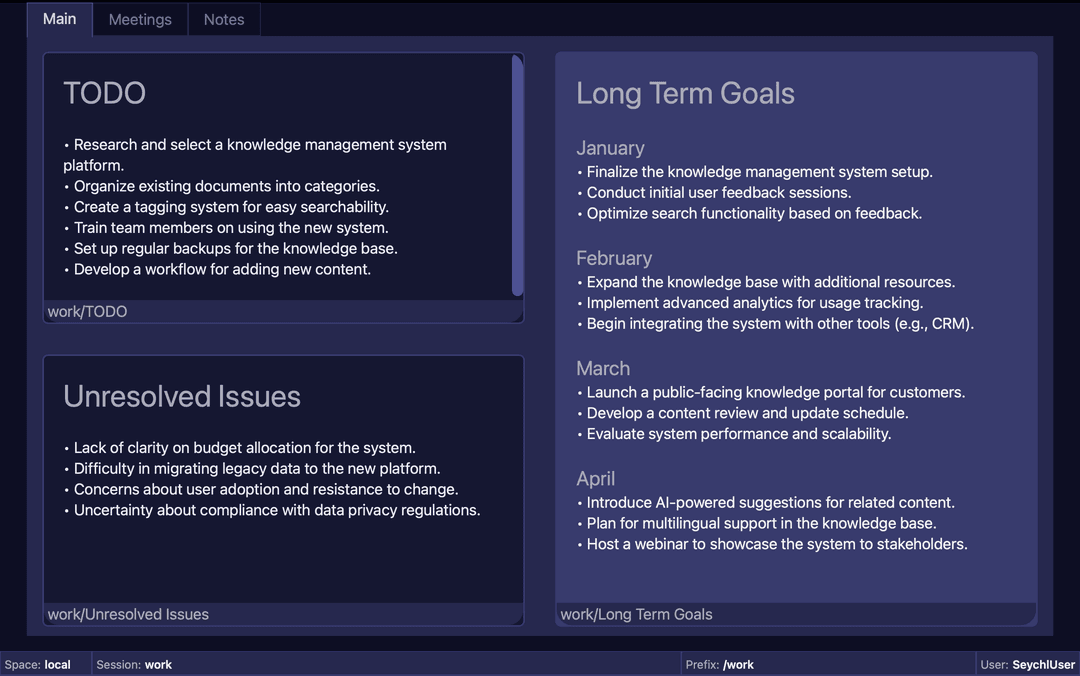Open the work/Unresolved Issues footer link
This screenshot has height=676, width=1080.
click(x=128, y=615)
